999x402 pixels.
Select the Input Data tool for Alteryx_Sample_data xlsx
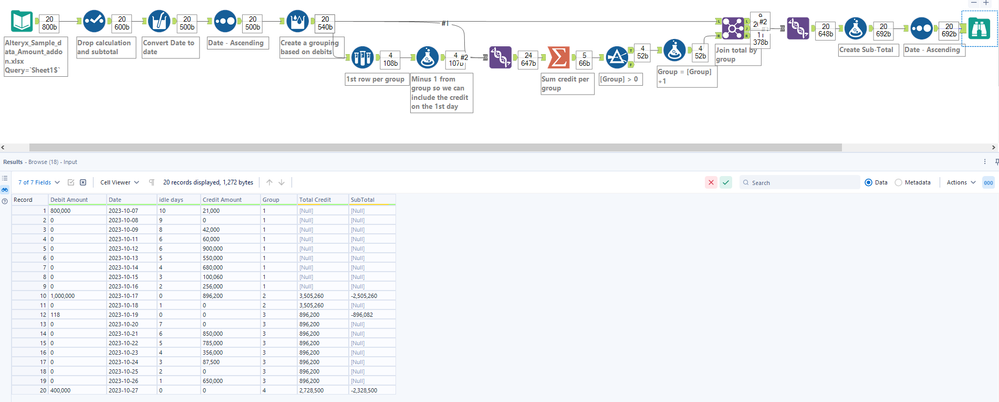point(22,22)
